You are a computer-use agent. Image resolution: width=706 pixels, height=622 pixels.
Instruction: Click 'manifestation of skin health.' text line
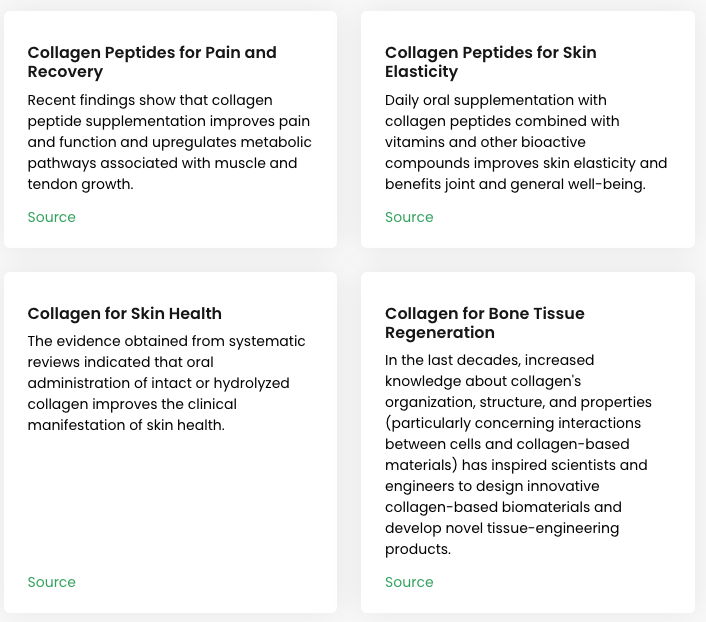(126, 425)
